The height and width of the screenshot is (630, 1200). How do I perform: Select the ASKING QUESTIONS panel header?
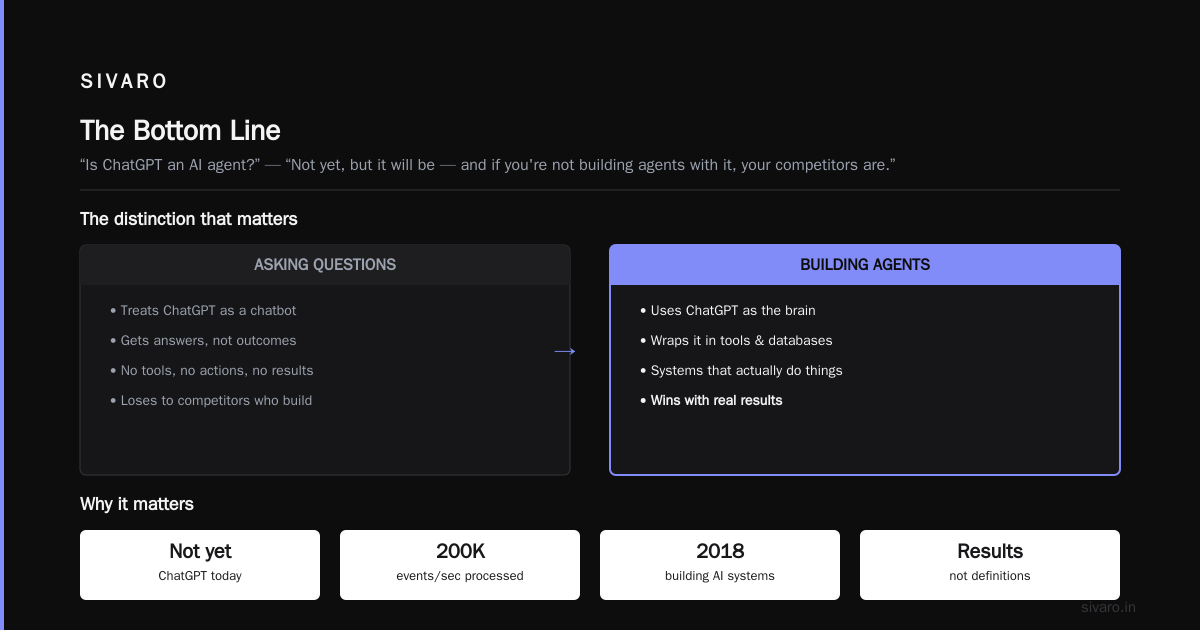click(x=325, y=265)
